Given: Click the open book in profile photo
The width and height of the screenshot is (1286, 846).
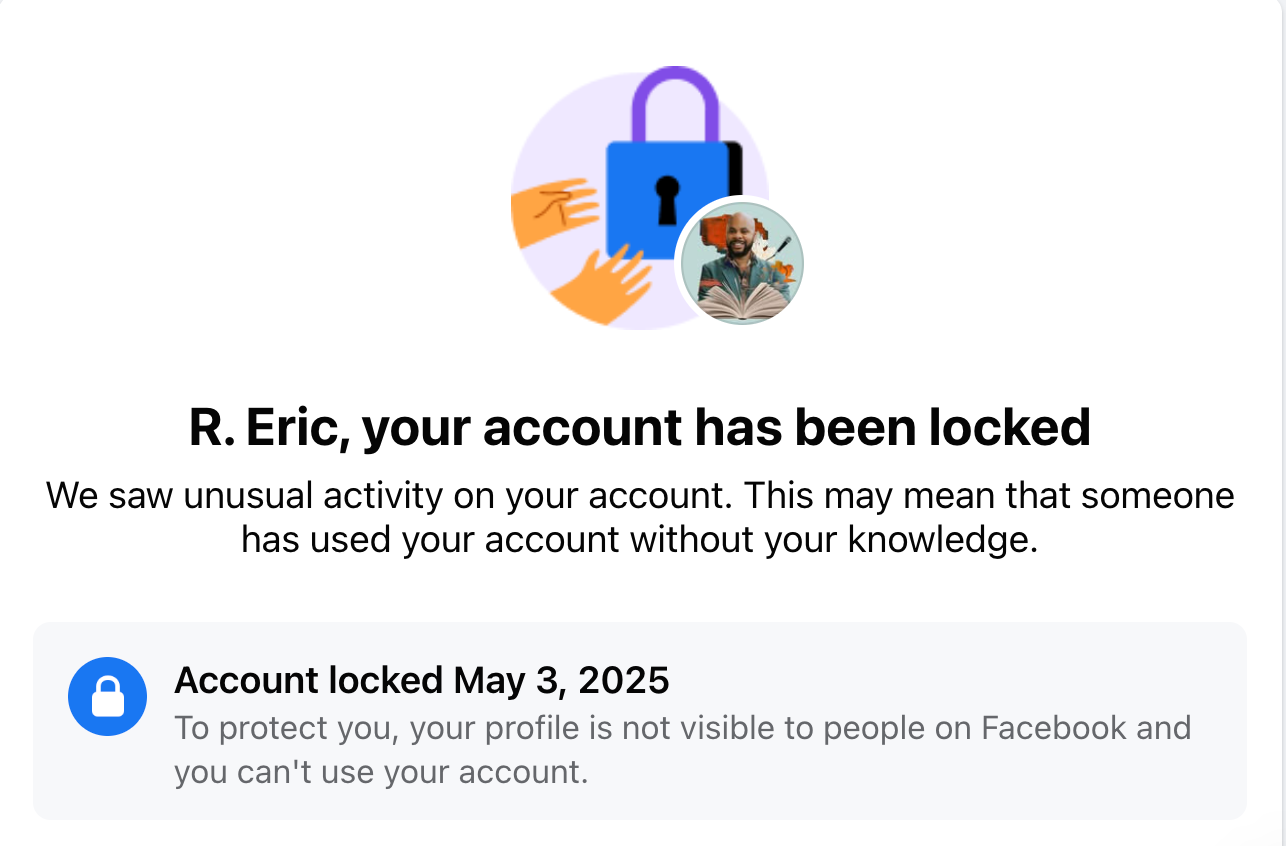Looking at the screenshot, I should click(742, 300).
